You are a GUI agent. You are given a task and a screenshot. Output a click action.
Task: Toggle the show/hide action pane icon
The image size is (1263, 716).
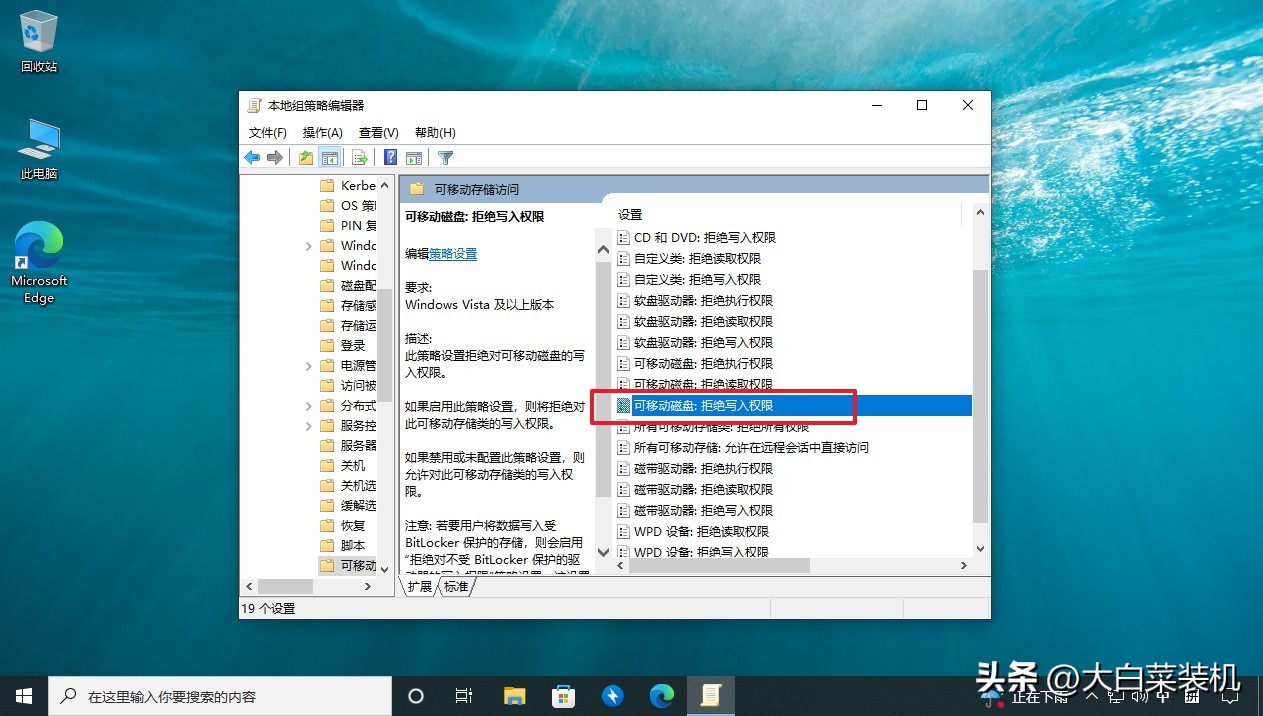(413, 158)
